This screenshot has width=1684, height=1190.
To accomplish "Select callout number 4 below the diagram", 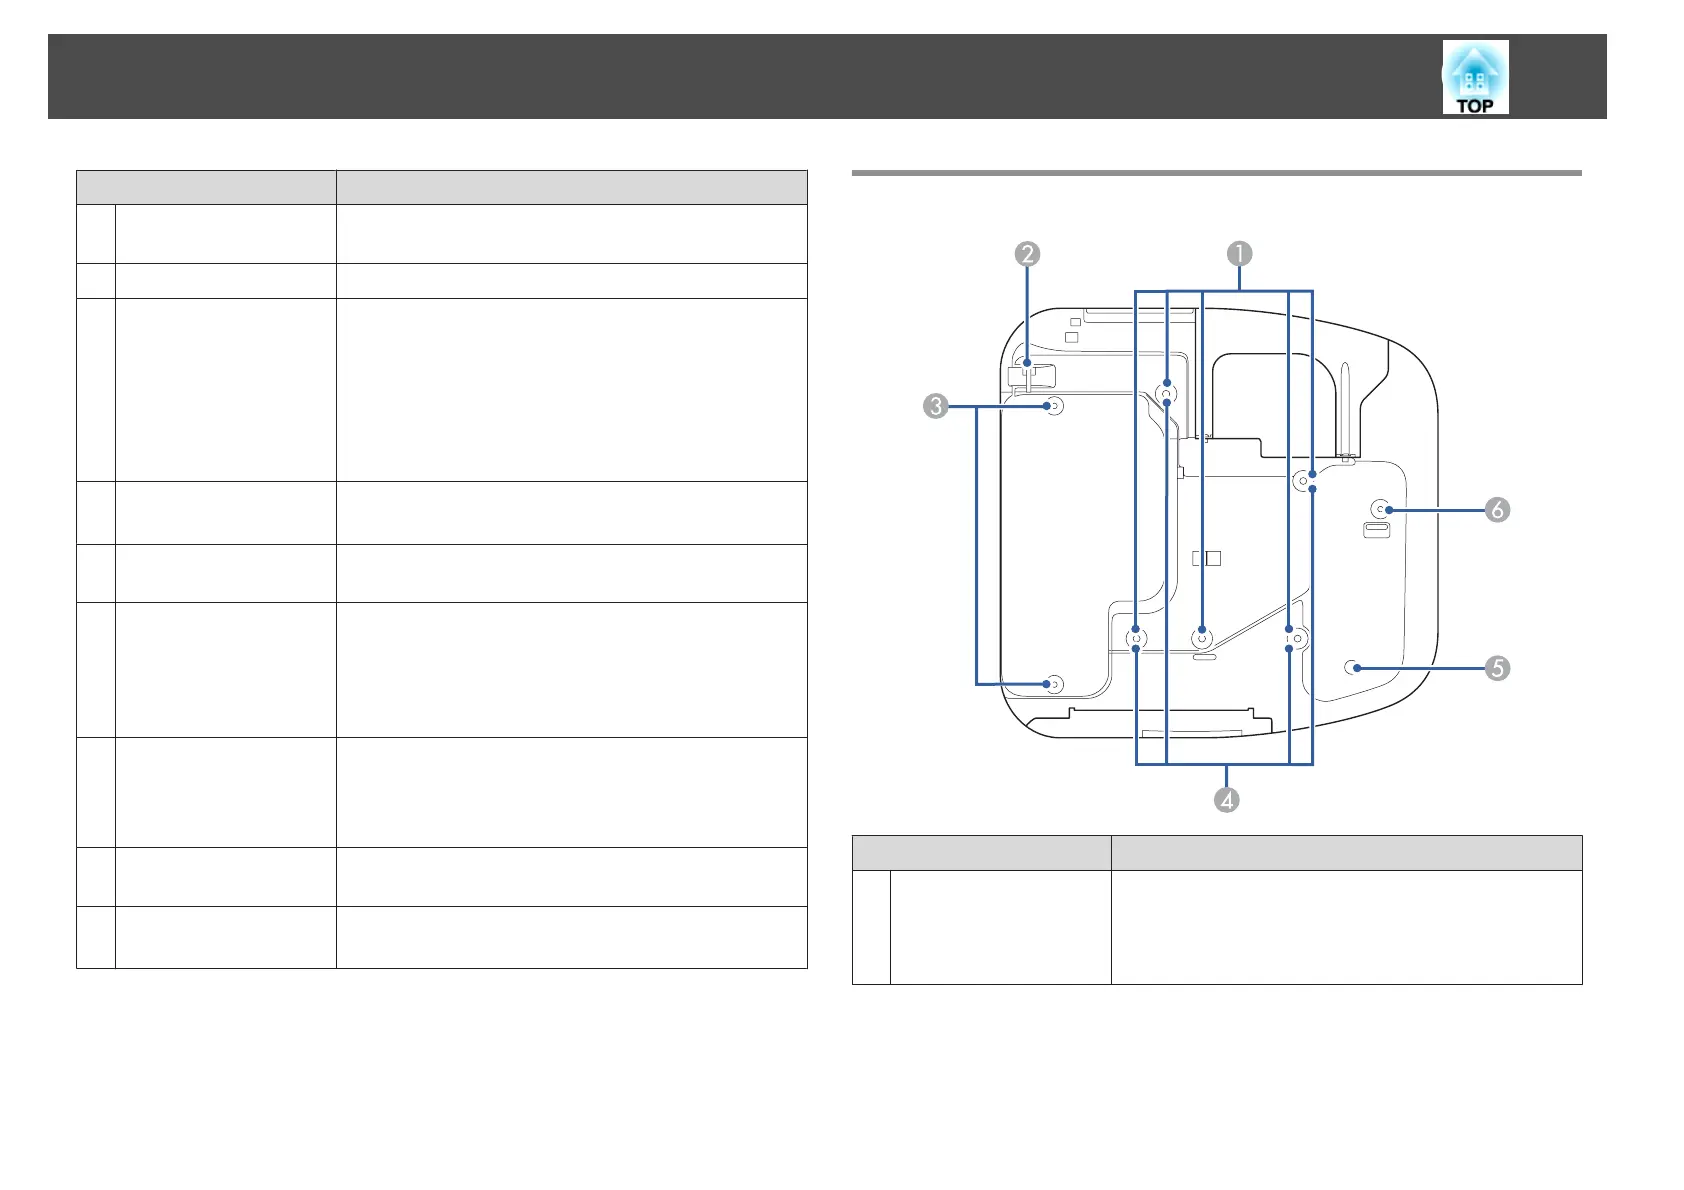I will 1226,799.
